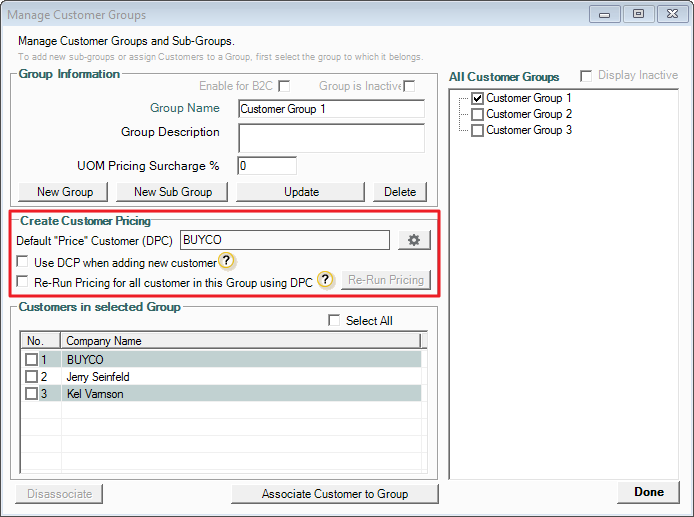694x517 pixels.
Task: Enable the B2C checkbox
Action: pos(284,87)
